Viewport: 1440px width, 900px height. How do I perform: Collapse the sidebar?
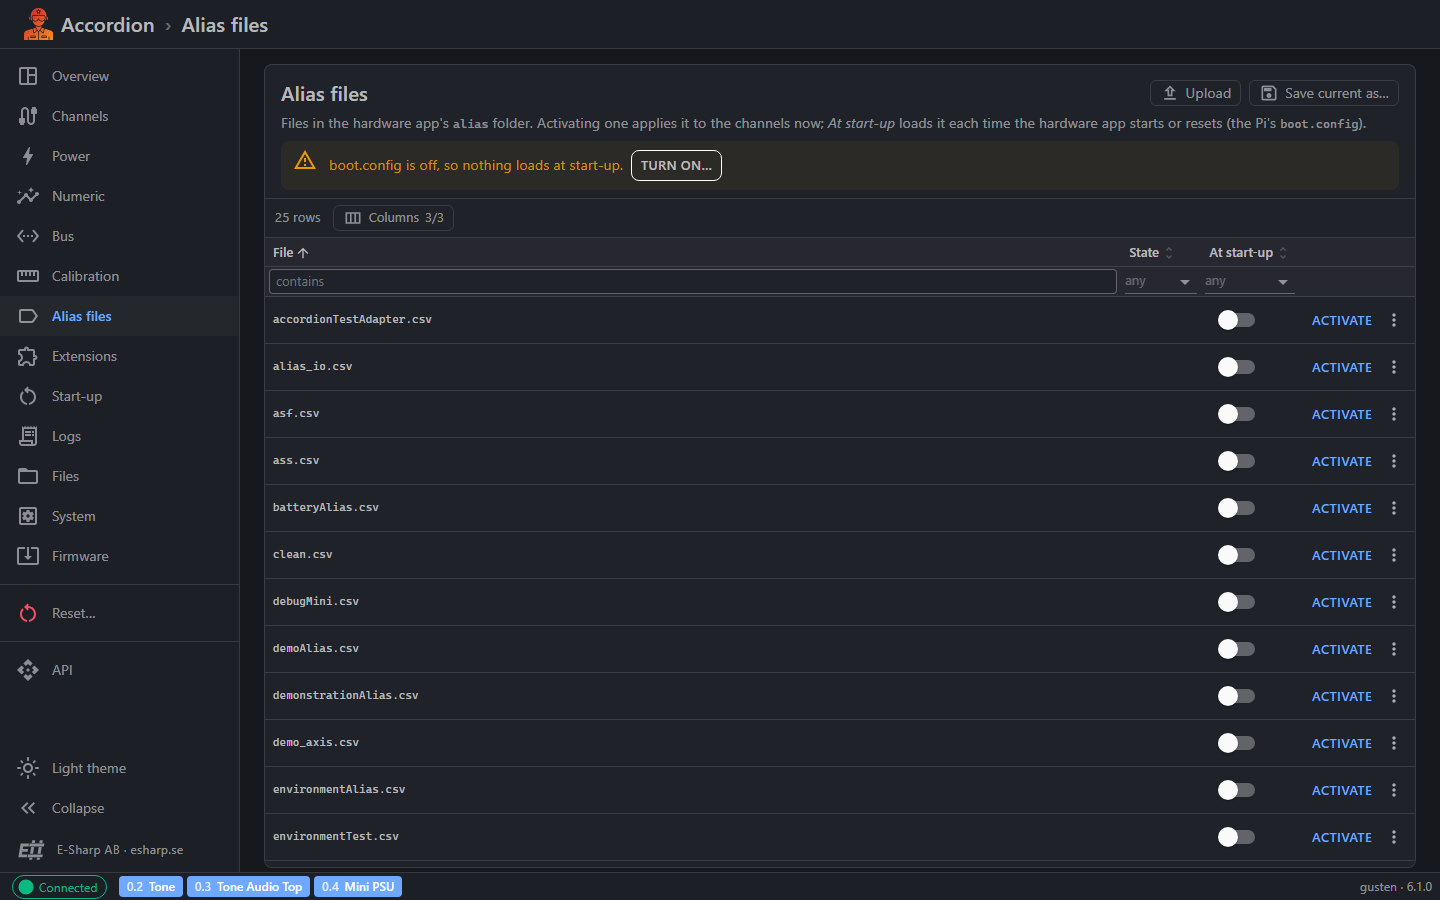point(120,808)
